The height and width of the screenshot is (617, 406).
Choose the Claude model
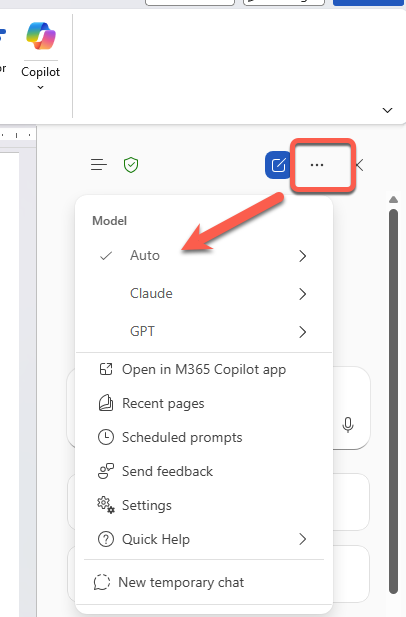203,294
